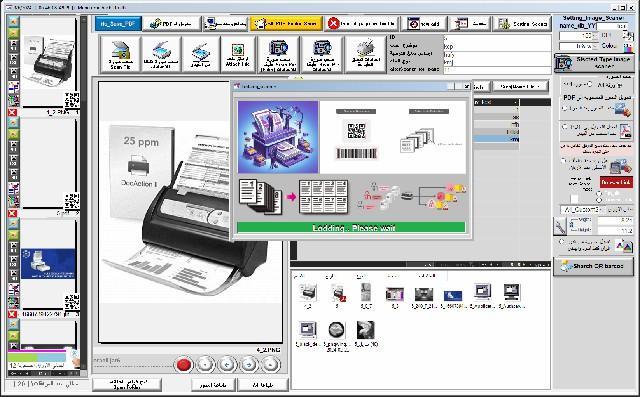Open the A4_Custom paper size dropdown
This screenshot has height=397, width=640.
click(581, 209)
